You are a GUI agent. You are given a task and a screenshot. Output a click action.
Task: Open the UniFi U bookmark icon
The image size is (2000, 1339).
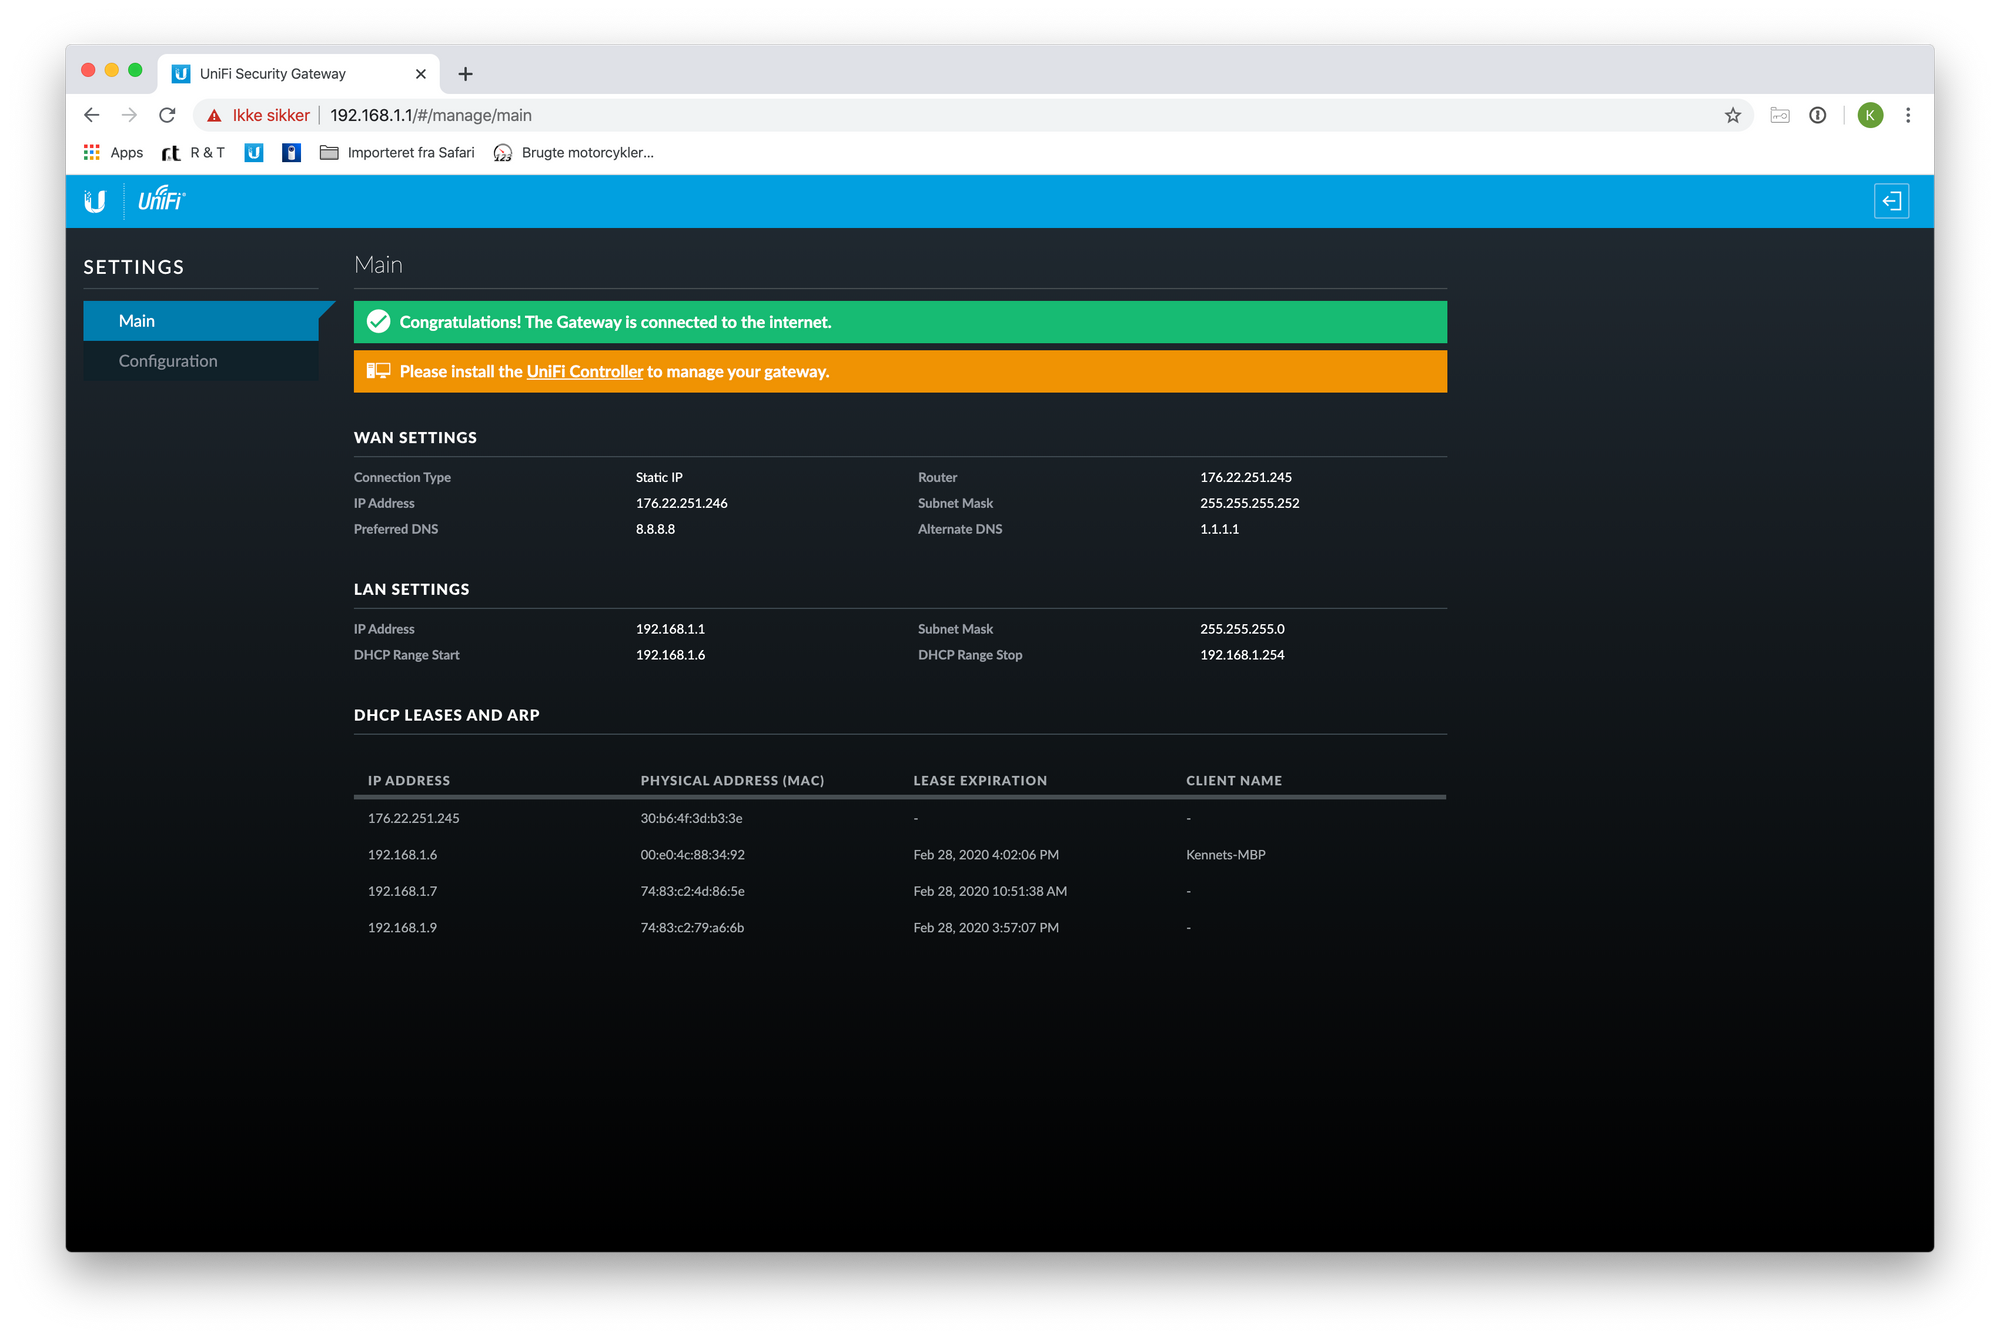[254, 152]
